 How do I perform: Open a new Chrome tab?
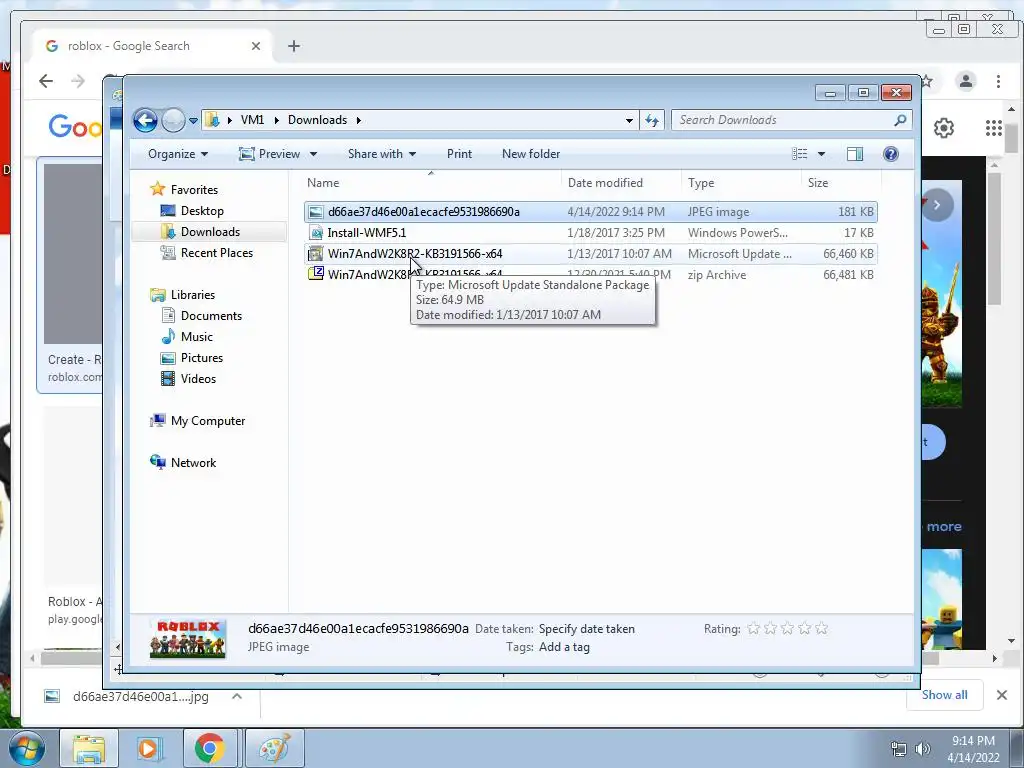tap(294, 46)
